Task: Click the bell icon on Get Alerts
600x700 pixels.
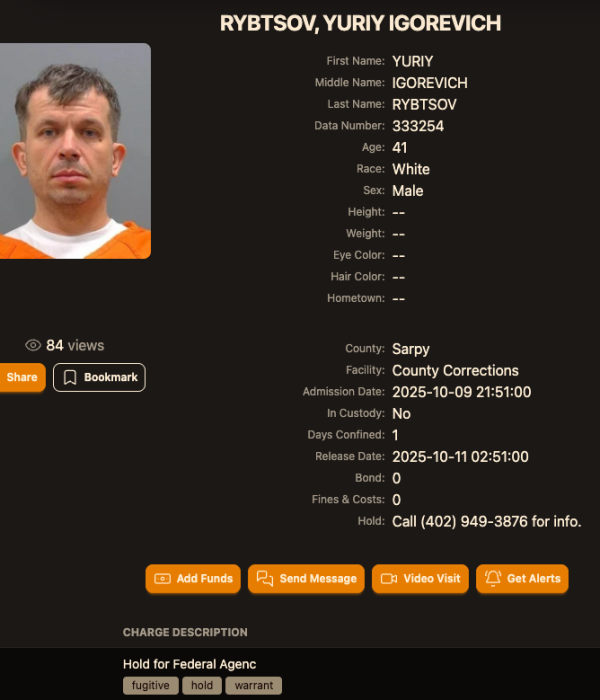Action: (x=493, y=578)
